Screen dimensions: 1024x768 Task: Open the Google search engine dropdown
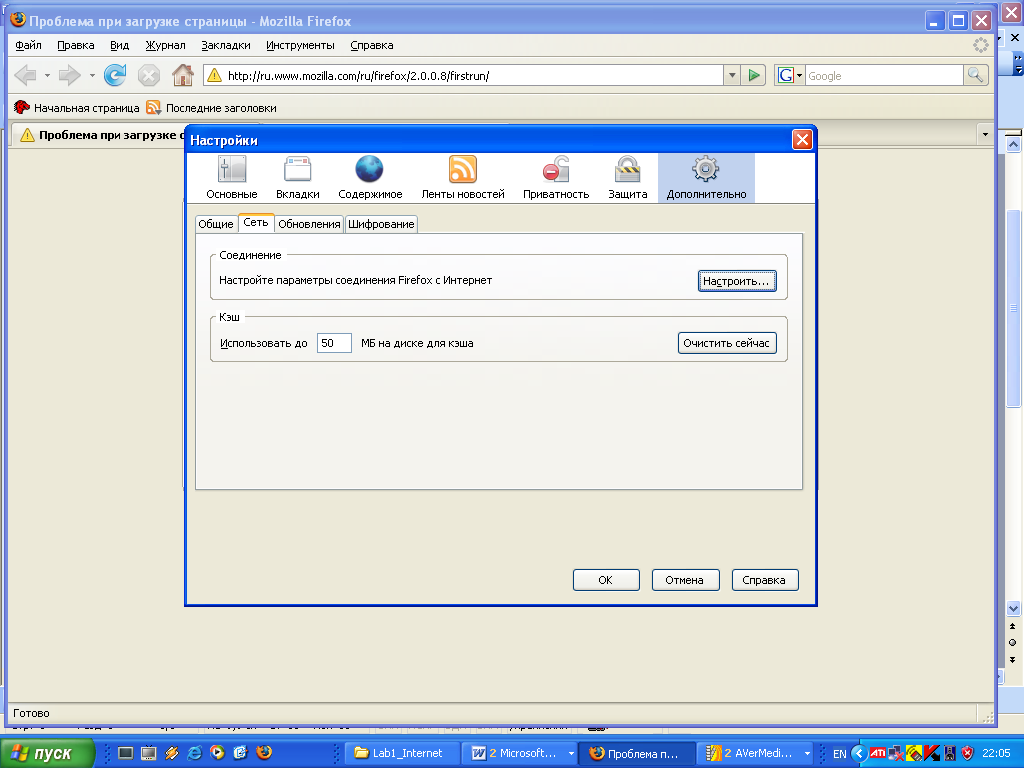click(790, 76)
